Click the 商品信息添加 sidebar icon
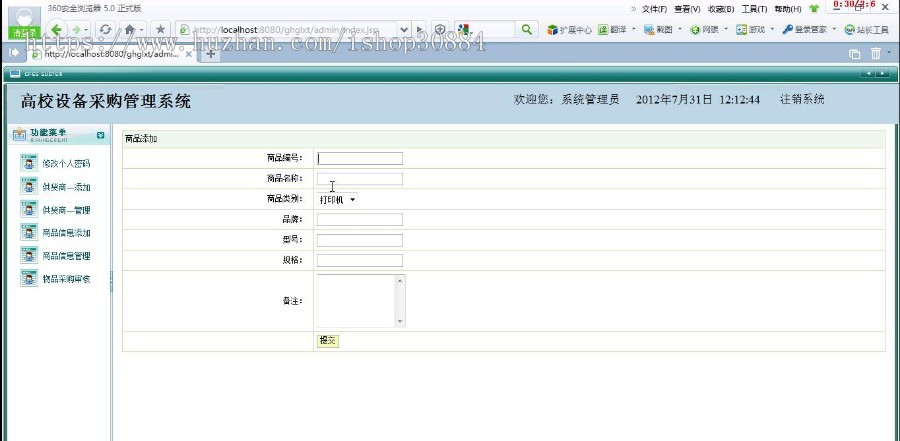The width and height of the screenshot is (900, 441). coord(29,232)
